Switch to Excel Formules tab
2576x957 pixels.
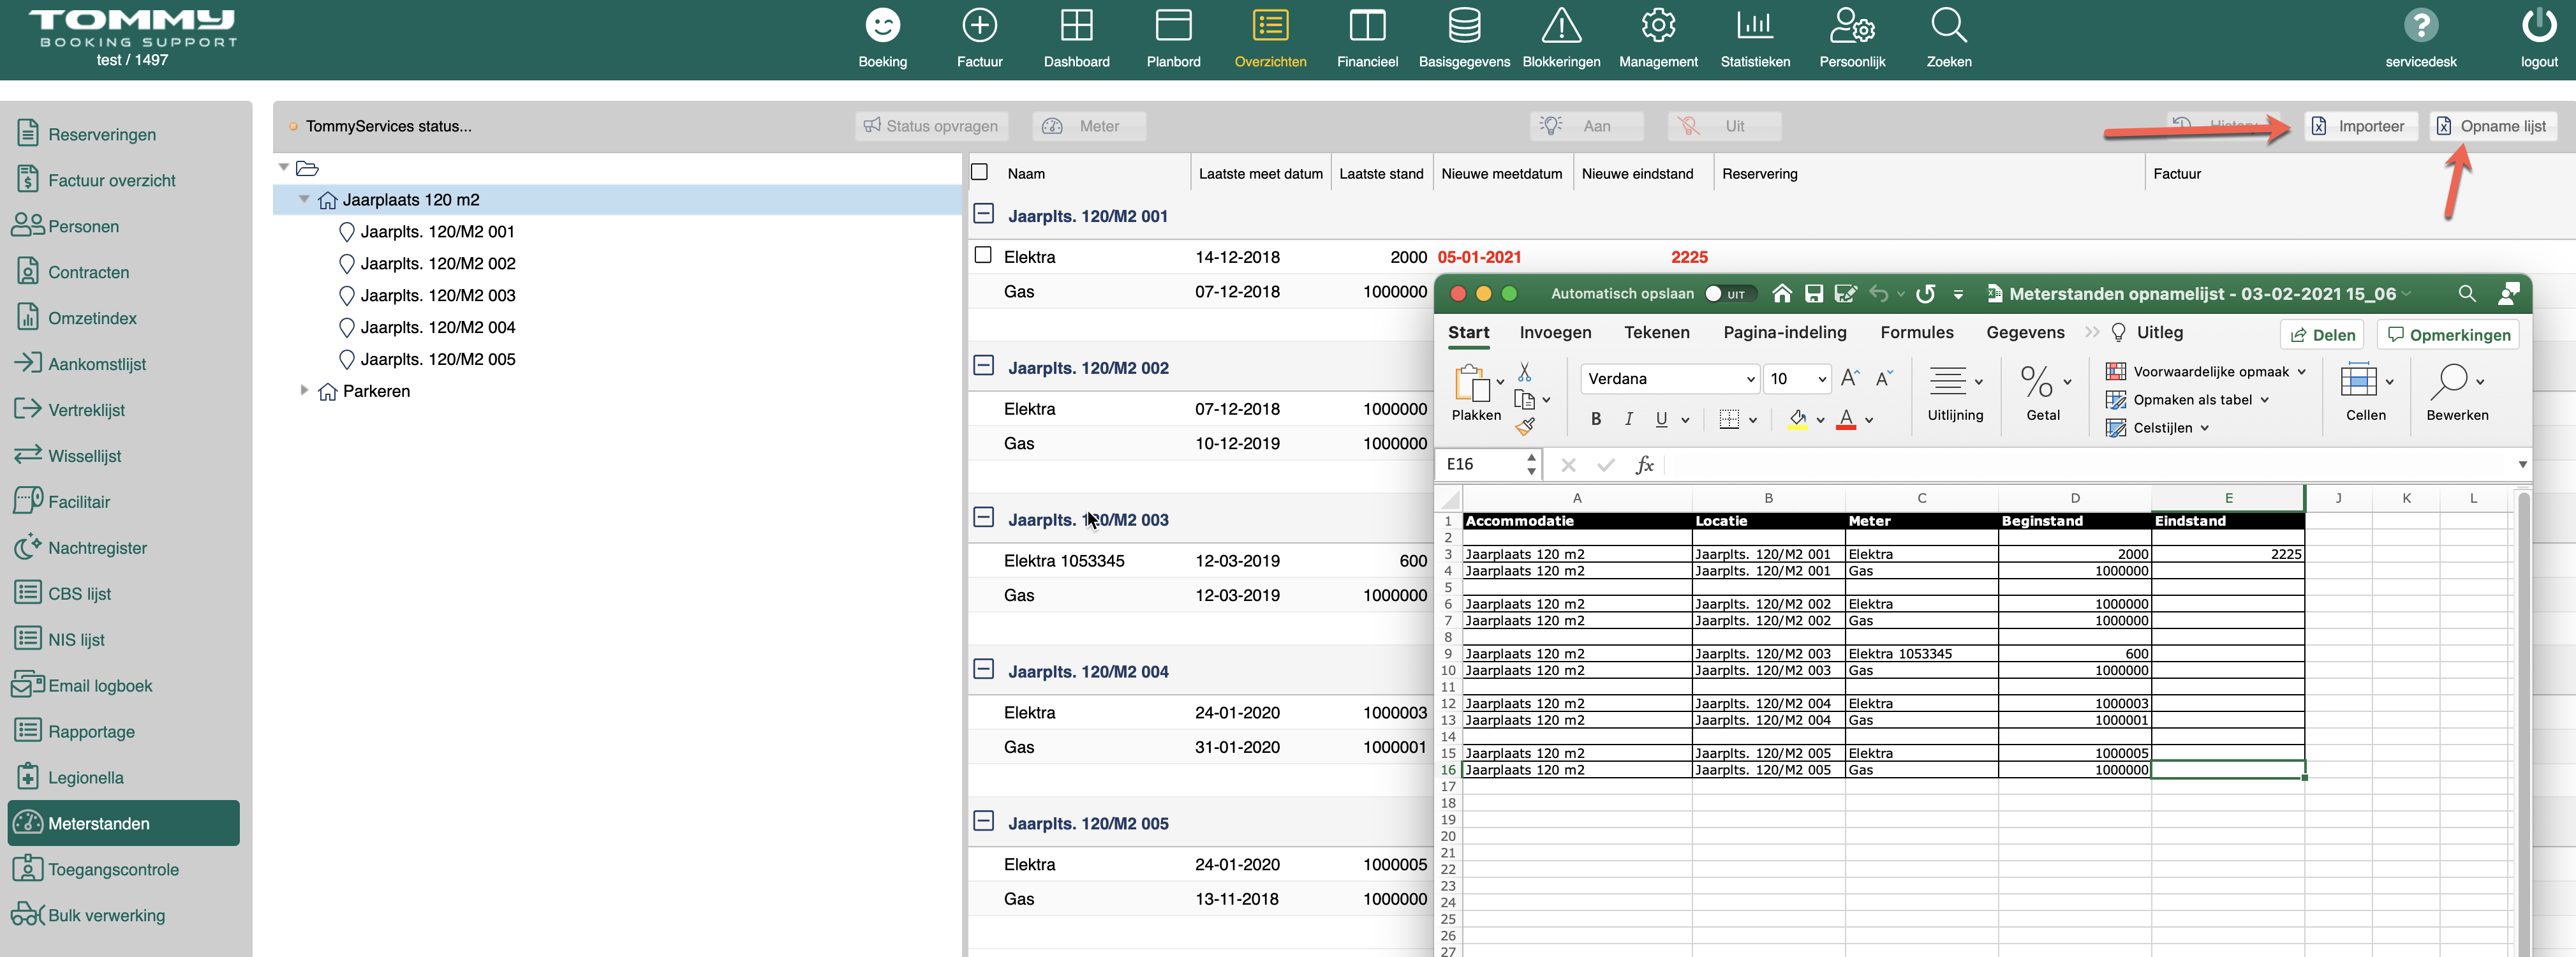tap(1916, 333)
